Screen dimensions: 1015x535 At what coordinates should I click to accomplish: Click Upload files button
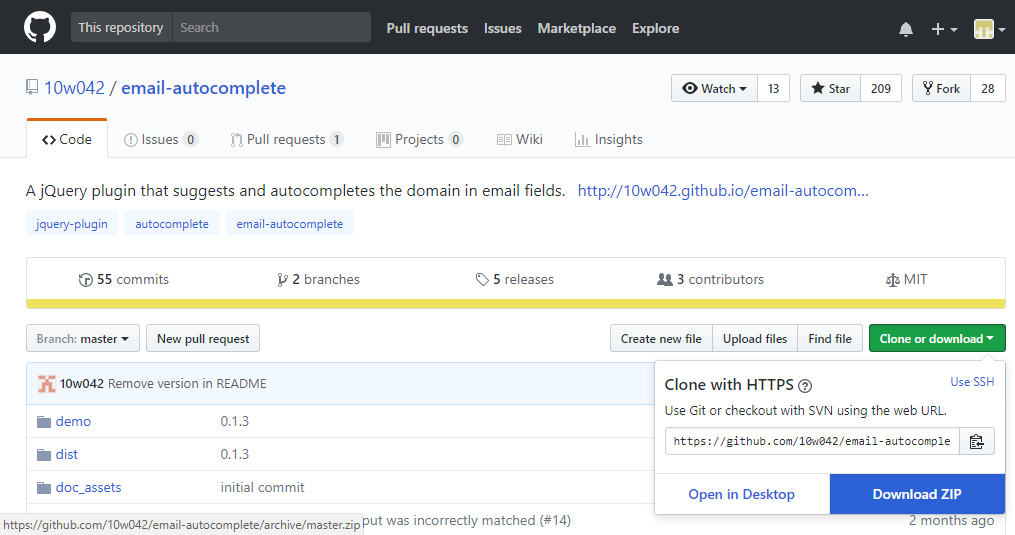pos(755,339)
